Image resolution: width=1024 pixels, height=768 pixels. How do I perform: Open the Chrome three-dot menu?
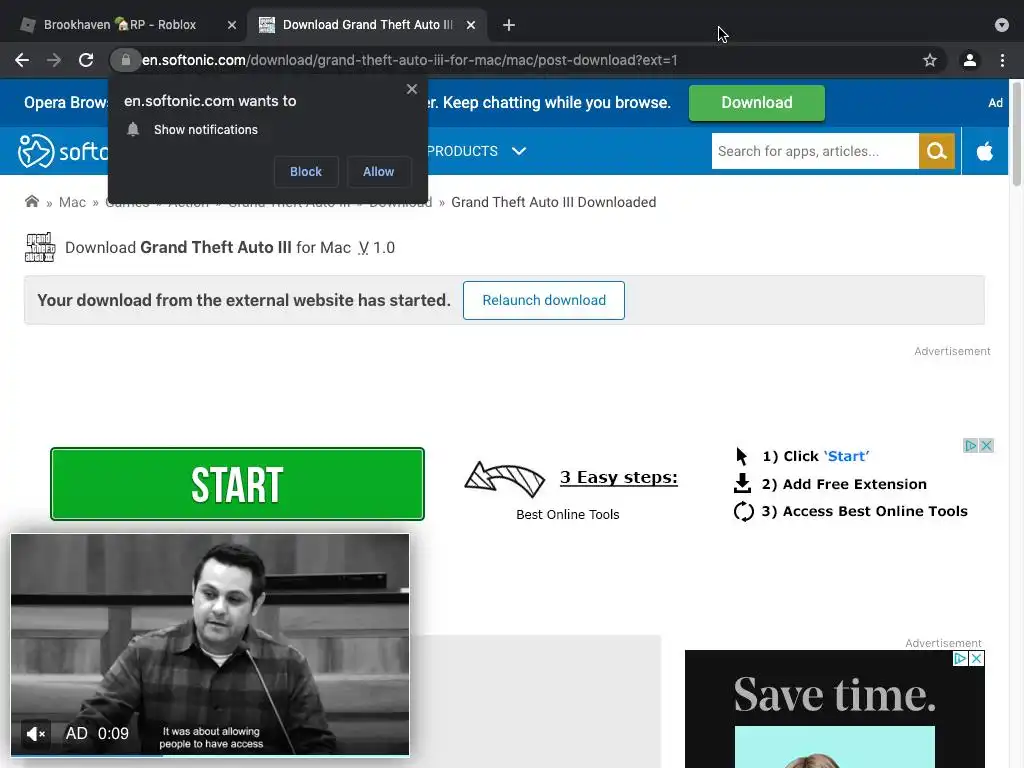pyautogui.click(x=1002, y=60)
